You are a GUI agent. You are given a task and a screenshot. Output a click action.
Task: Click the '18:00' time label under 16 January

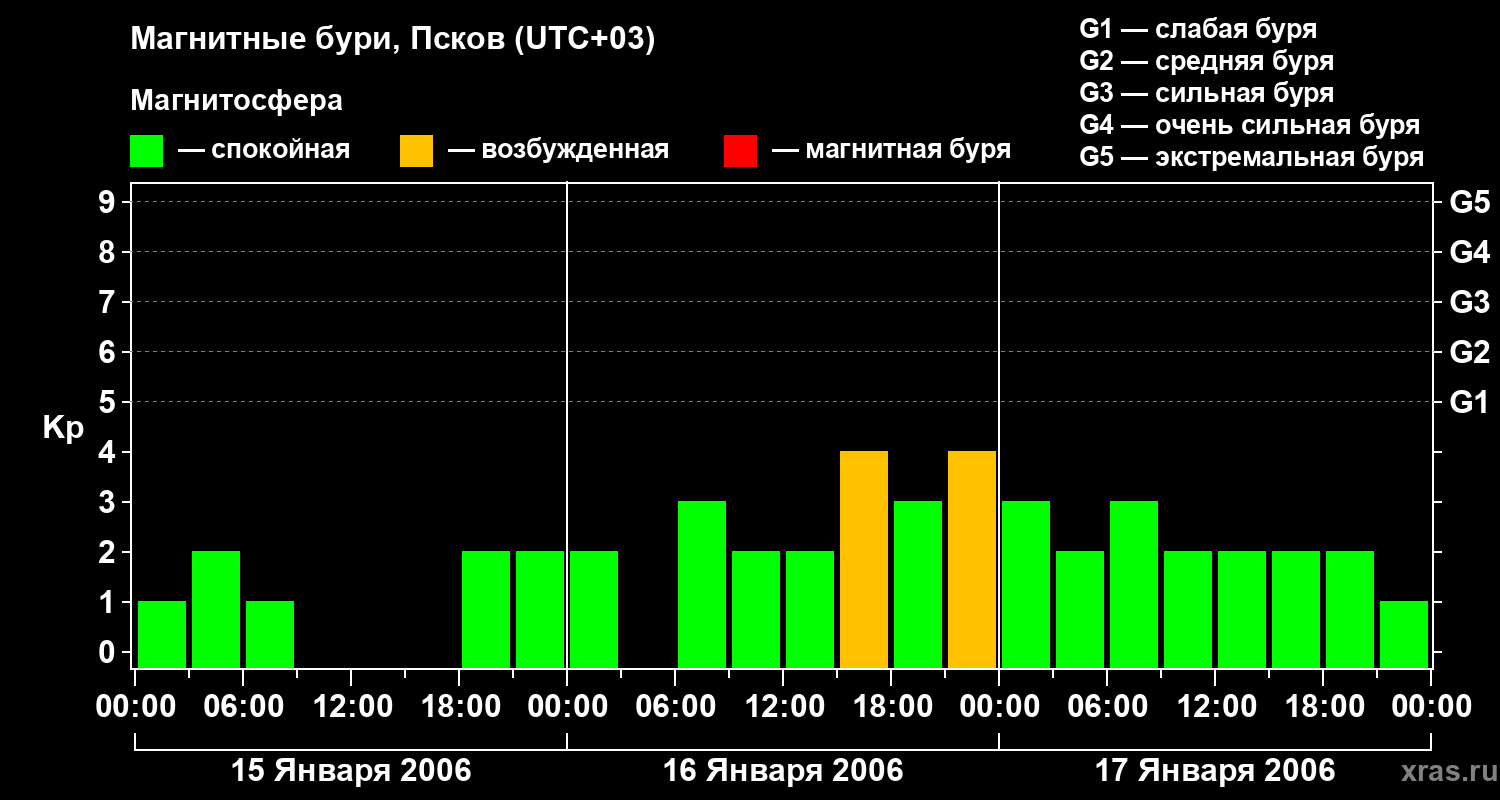coord(891,707)
